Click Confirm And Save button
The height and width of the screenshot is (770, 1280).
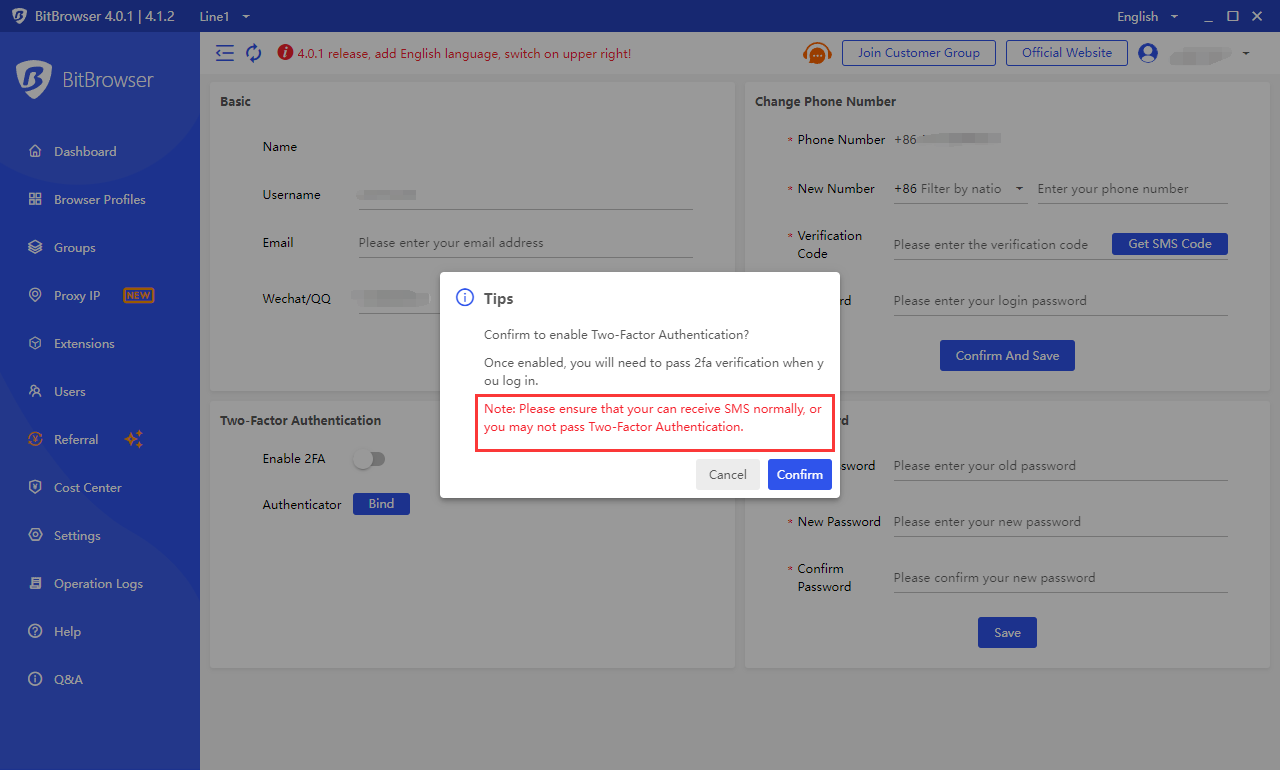coord(1007,356)
